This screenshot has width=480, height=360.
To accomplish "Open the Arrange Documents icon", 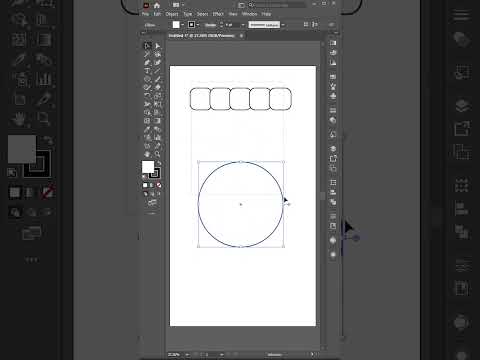I will (x=176, y=5).
